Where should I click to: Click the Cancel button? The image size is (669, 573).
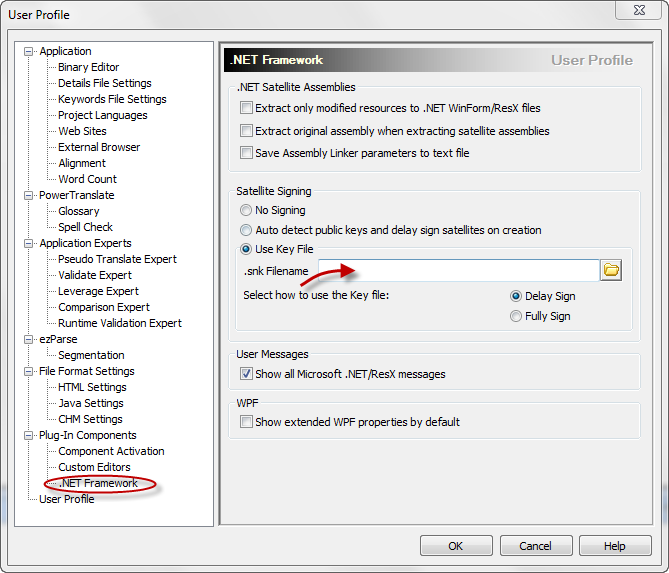(x=536, y=546)
